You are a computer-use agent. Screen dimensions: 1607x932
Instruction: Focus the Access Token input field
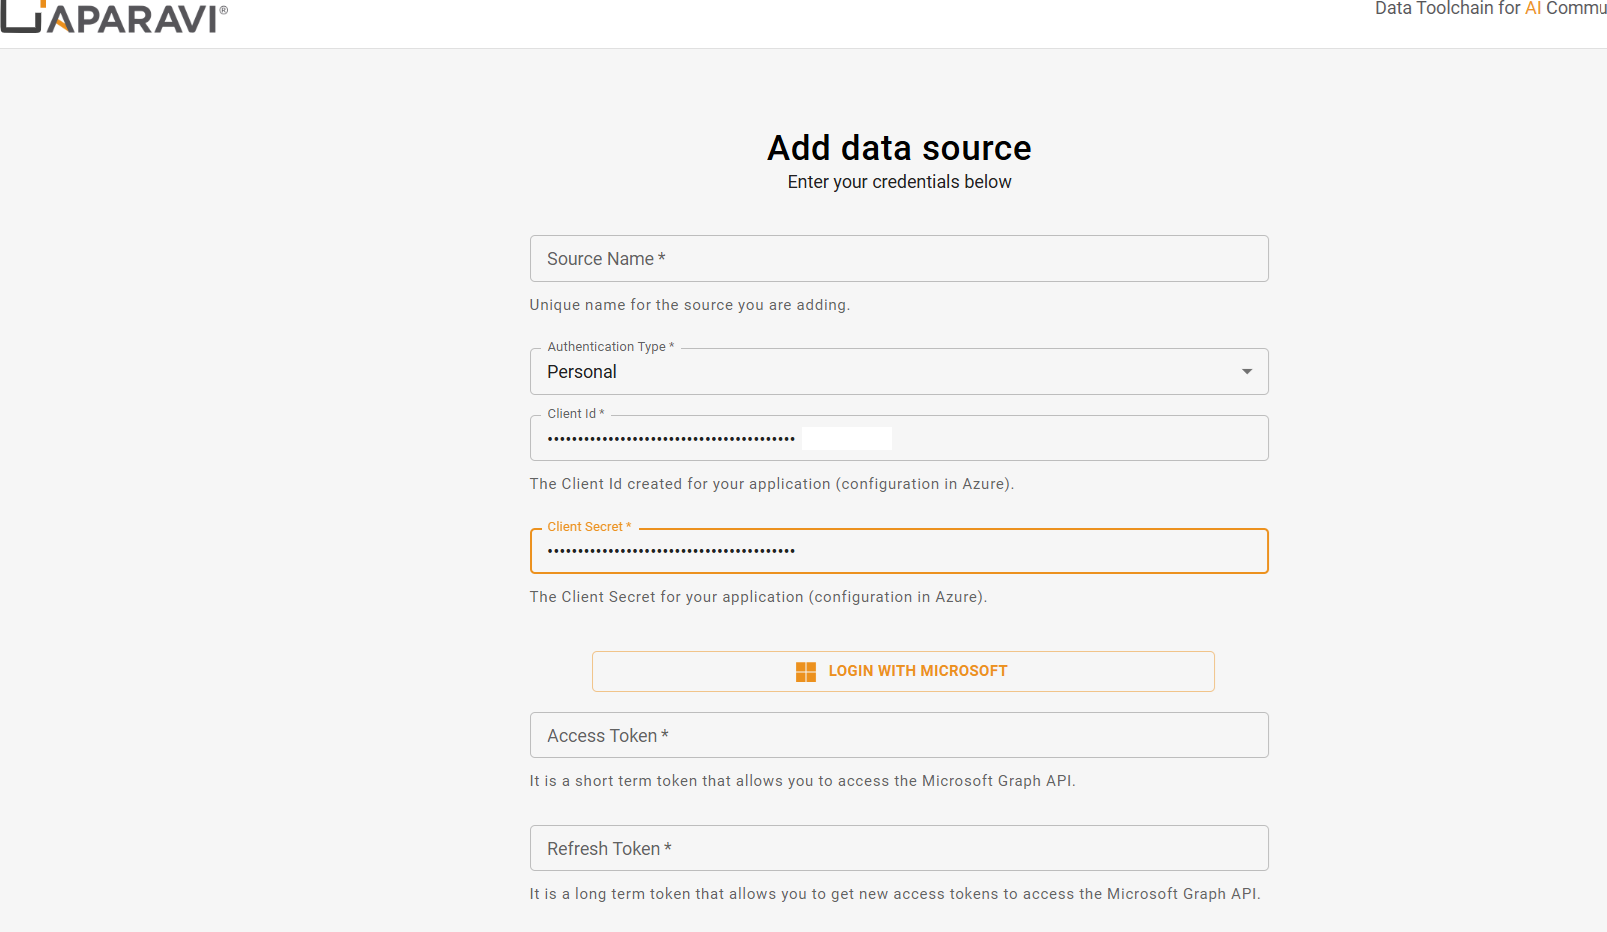pyautogui.click(x=898, y=736)
